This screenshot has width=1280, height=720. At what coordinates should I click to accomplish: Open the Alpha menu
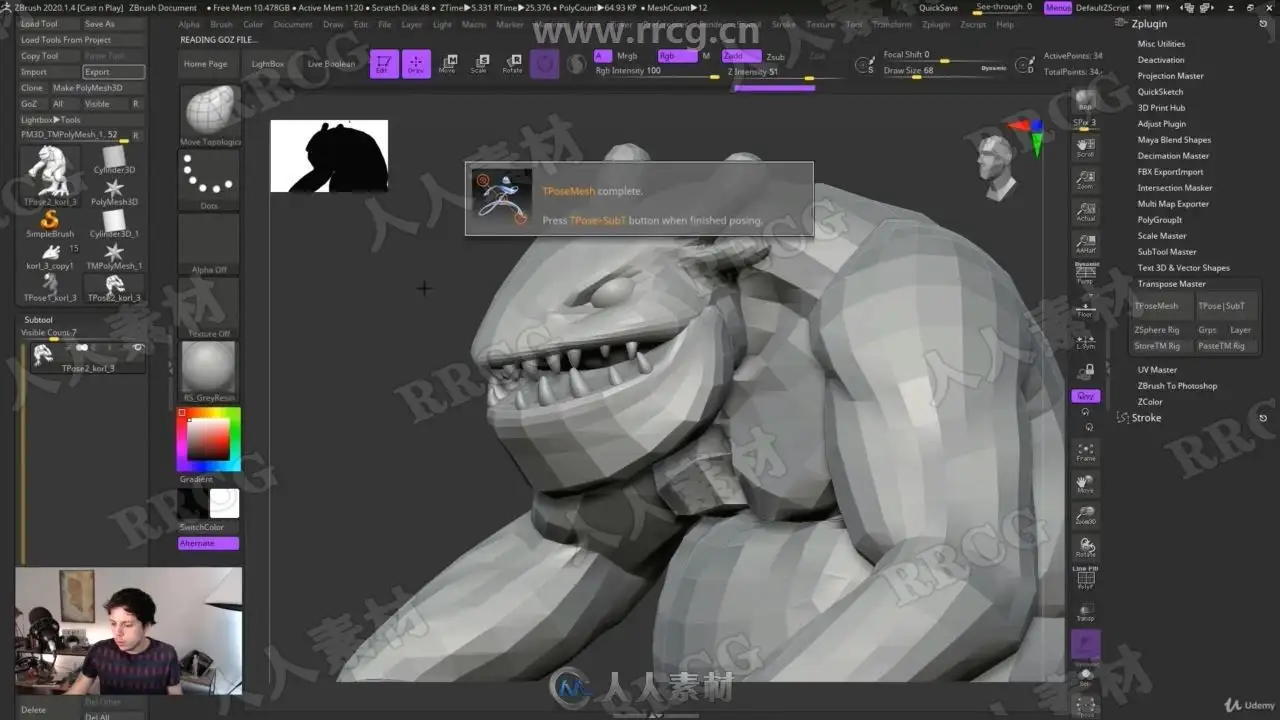click(x=189, y=24)
